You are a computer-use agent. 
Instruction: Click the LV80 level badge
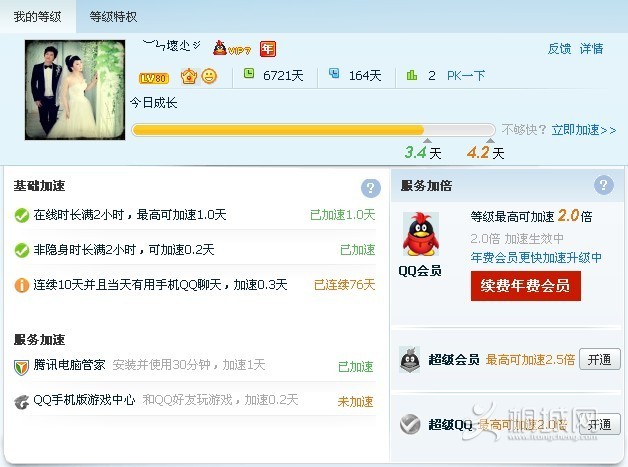154,78
